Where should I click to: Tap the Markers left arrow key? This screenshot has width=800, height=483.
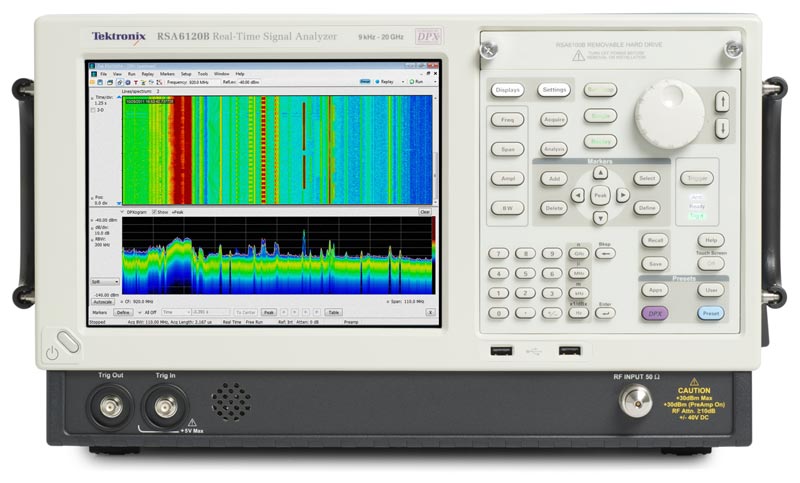[x=578, y=195]
